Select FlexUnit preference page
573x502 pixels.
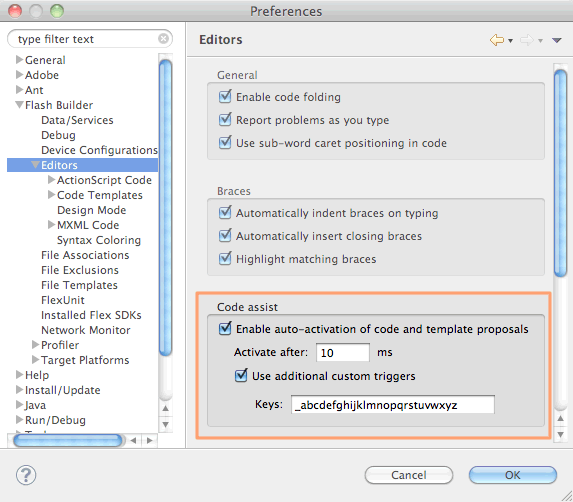[x=63, y=300]
